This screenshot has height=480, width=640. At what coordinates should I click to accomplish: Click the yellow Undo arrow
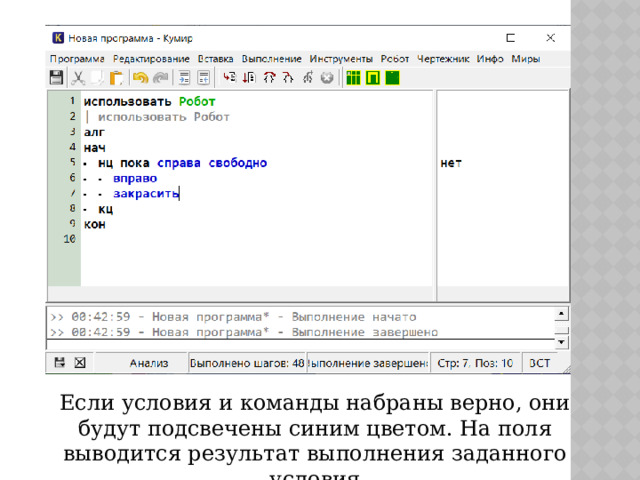140,78
